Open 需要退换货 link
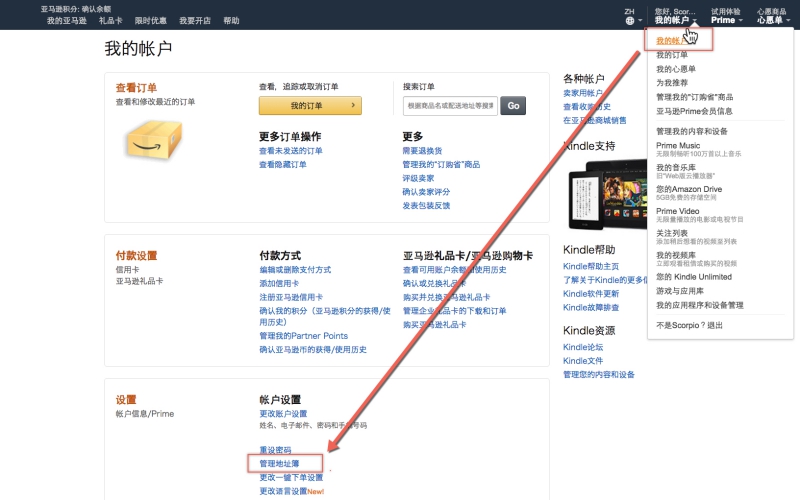Image resolution: width=800 pixels, height=500 pixels. coord(422,151)
